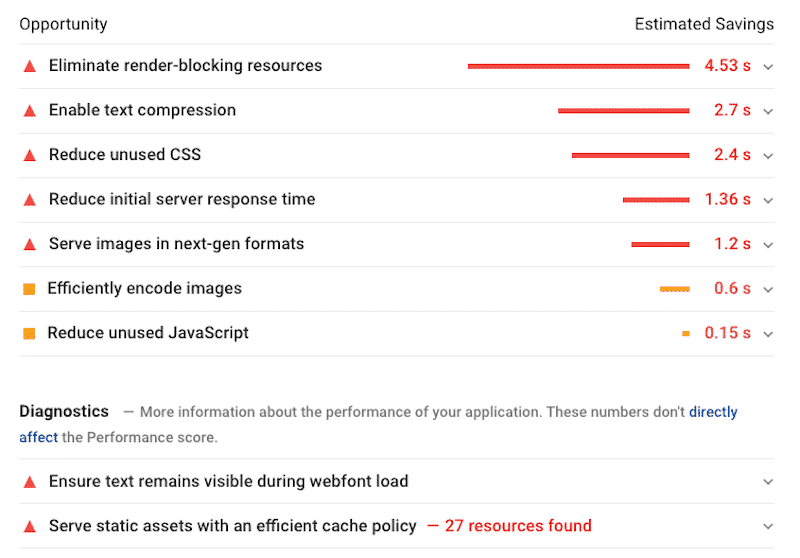Click red triangle beside Serve images in next-gen formats
Screen dimensions: 800x558
coord(29,244)
